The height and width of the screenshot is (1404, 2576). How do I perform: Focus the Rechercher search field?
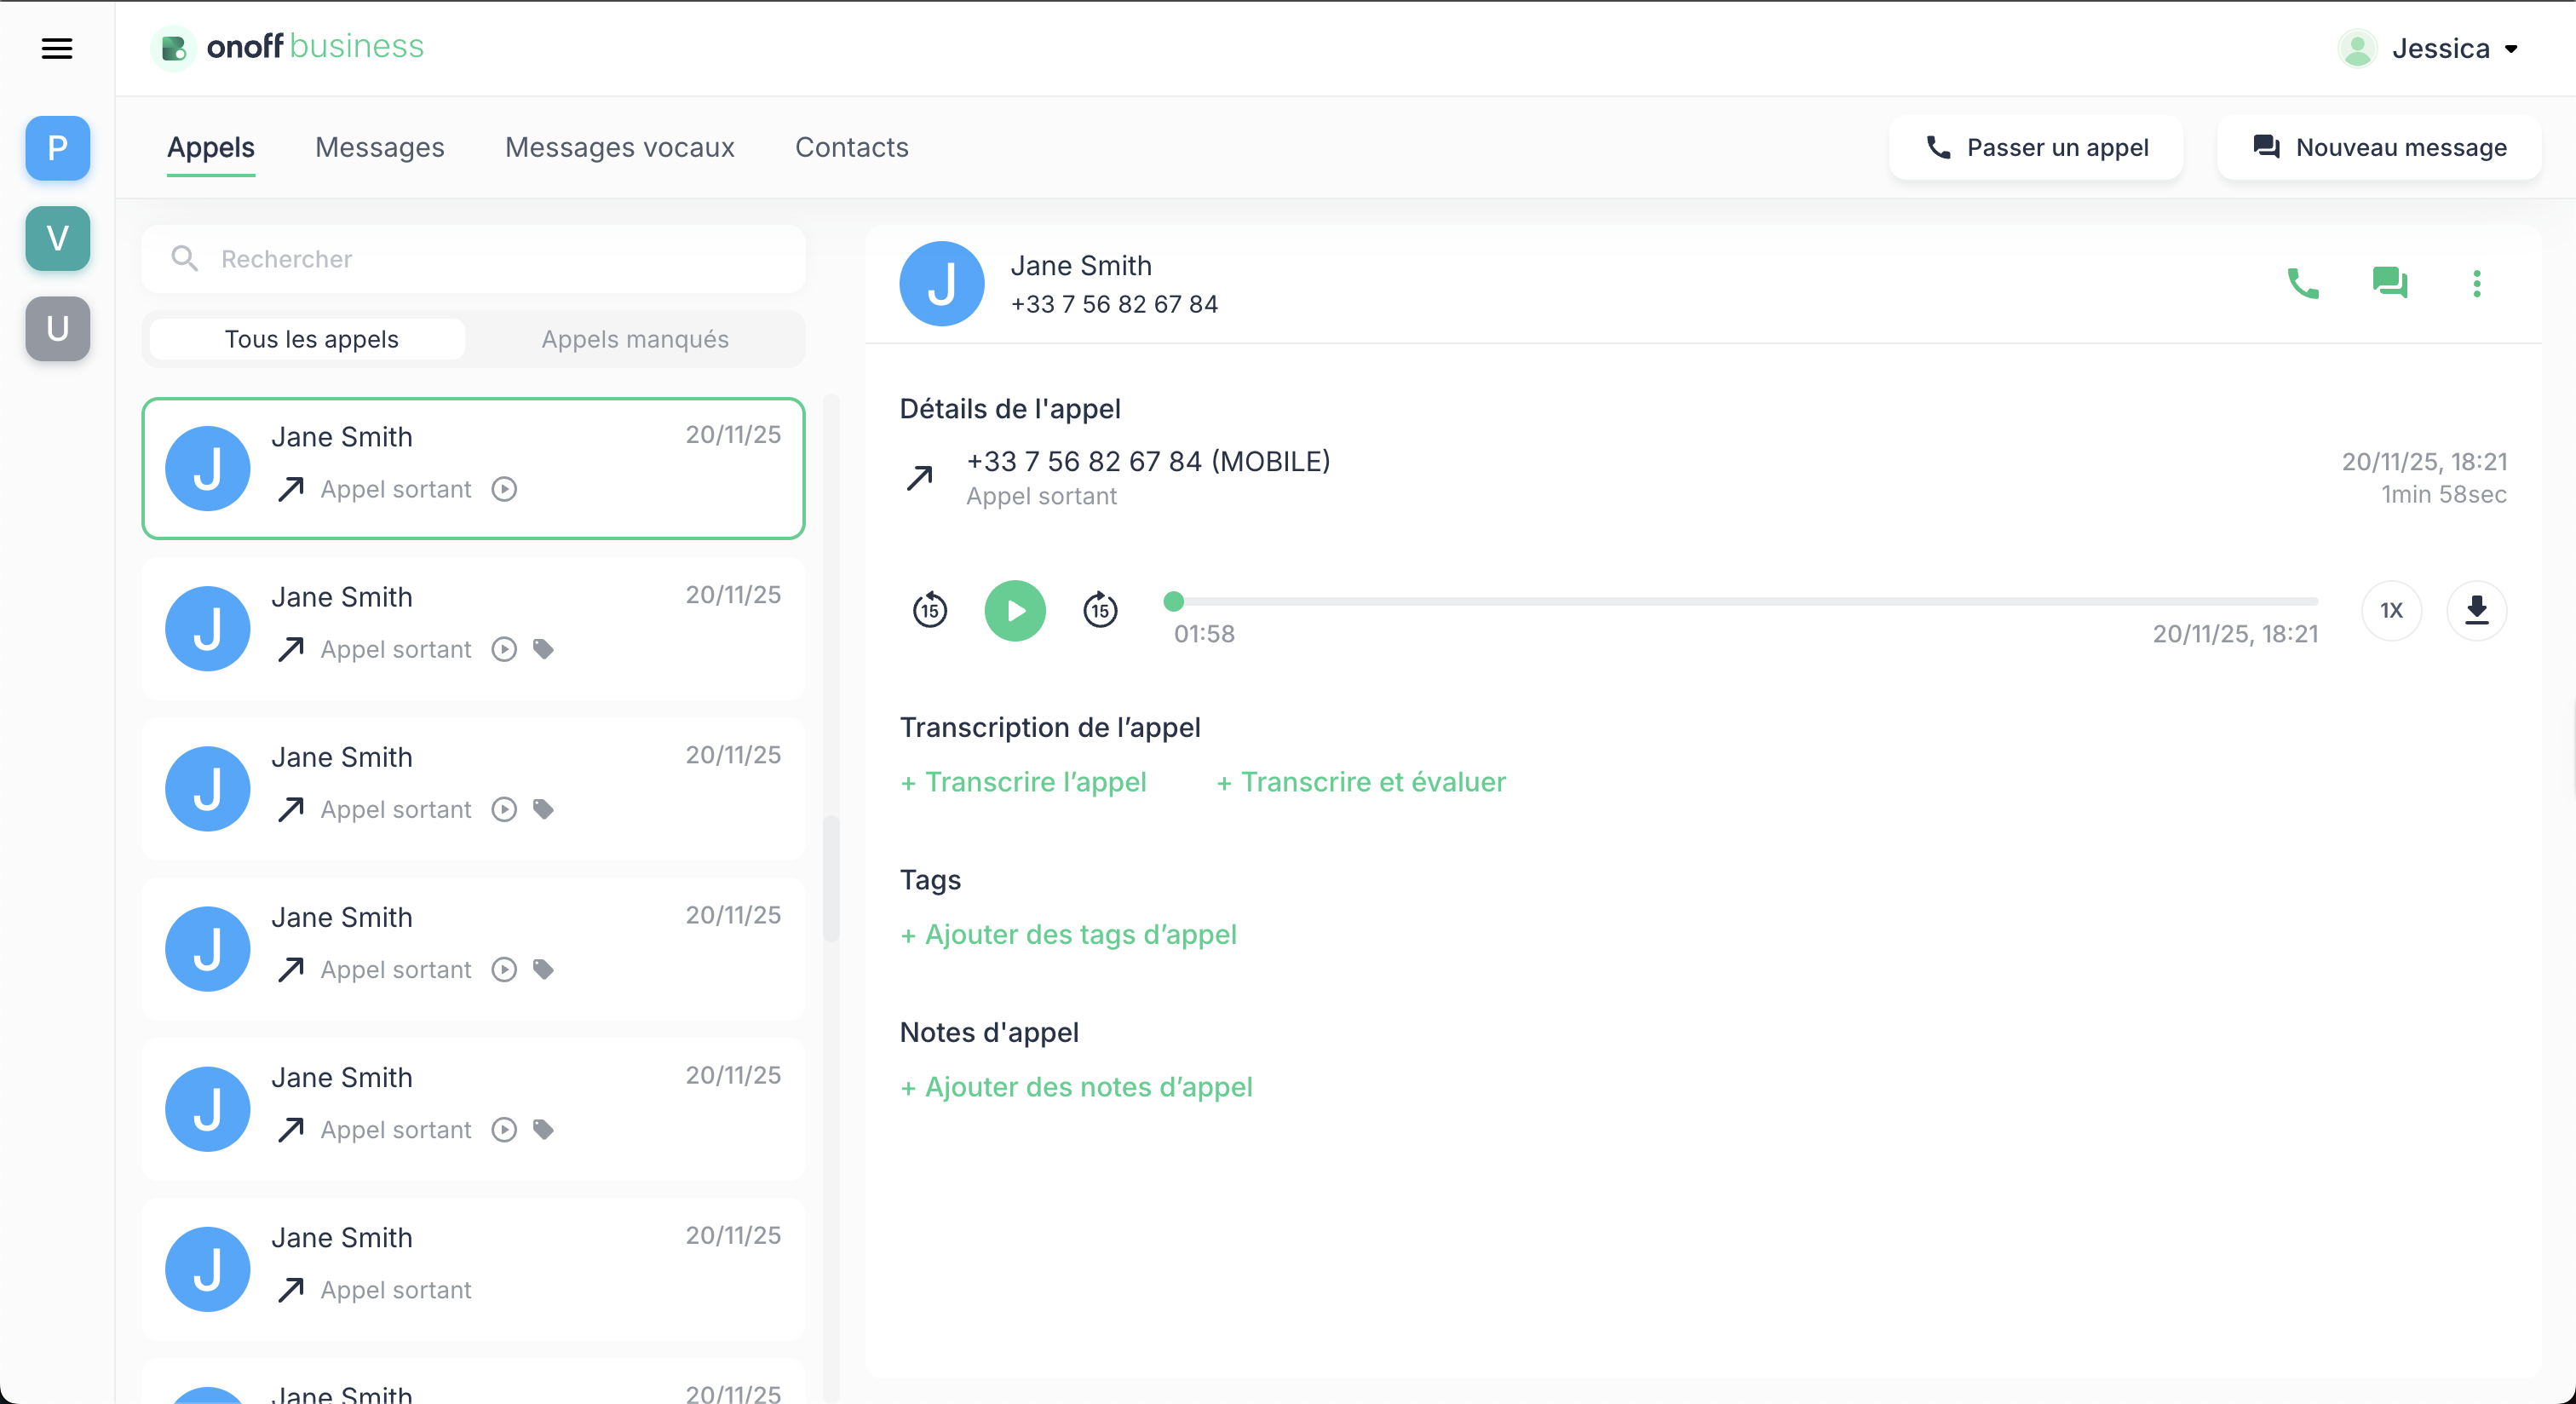(474, 259)
